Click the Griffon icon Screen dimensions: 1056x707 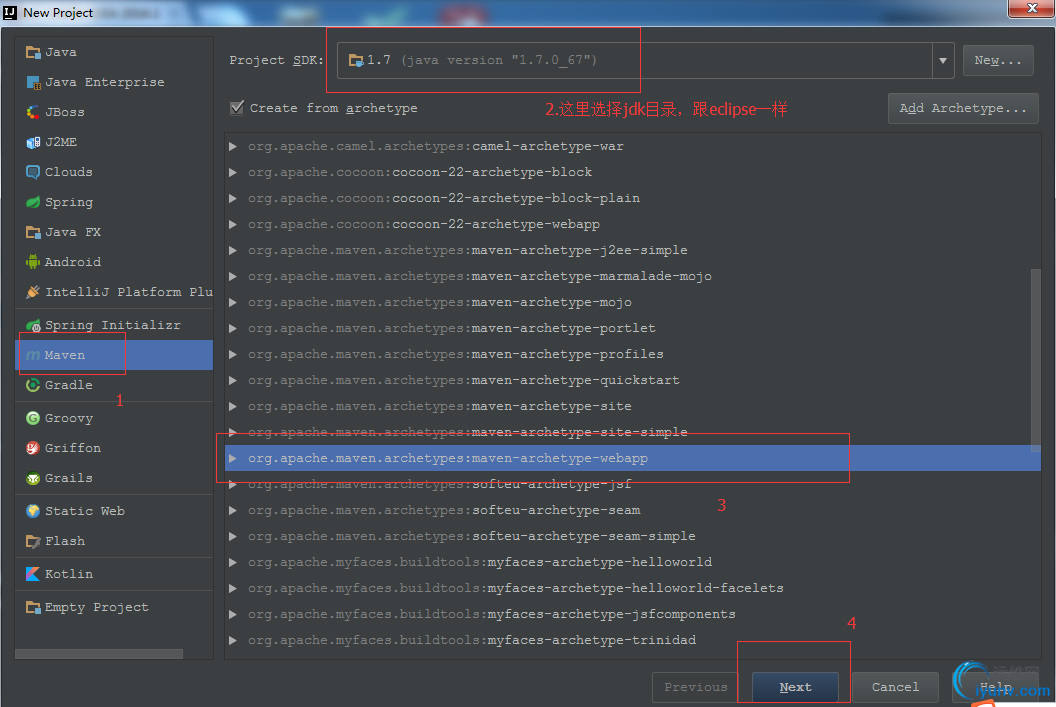pyautogui.click(x=33, y=448)
